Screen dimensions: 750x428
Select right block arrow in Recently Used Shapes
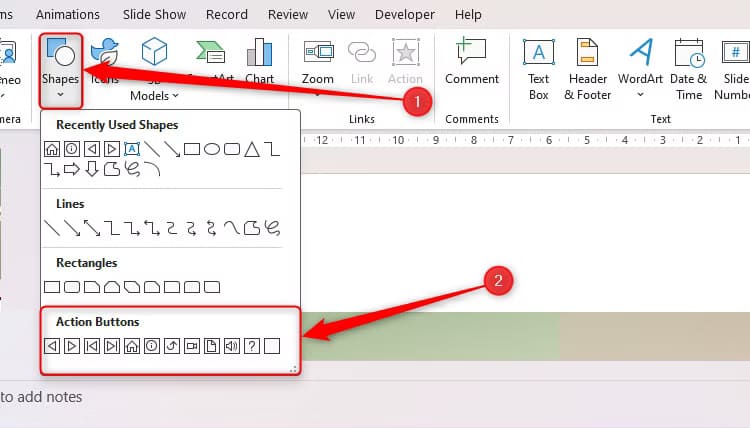72,169
